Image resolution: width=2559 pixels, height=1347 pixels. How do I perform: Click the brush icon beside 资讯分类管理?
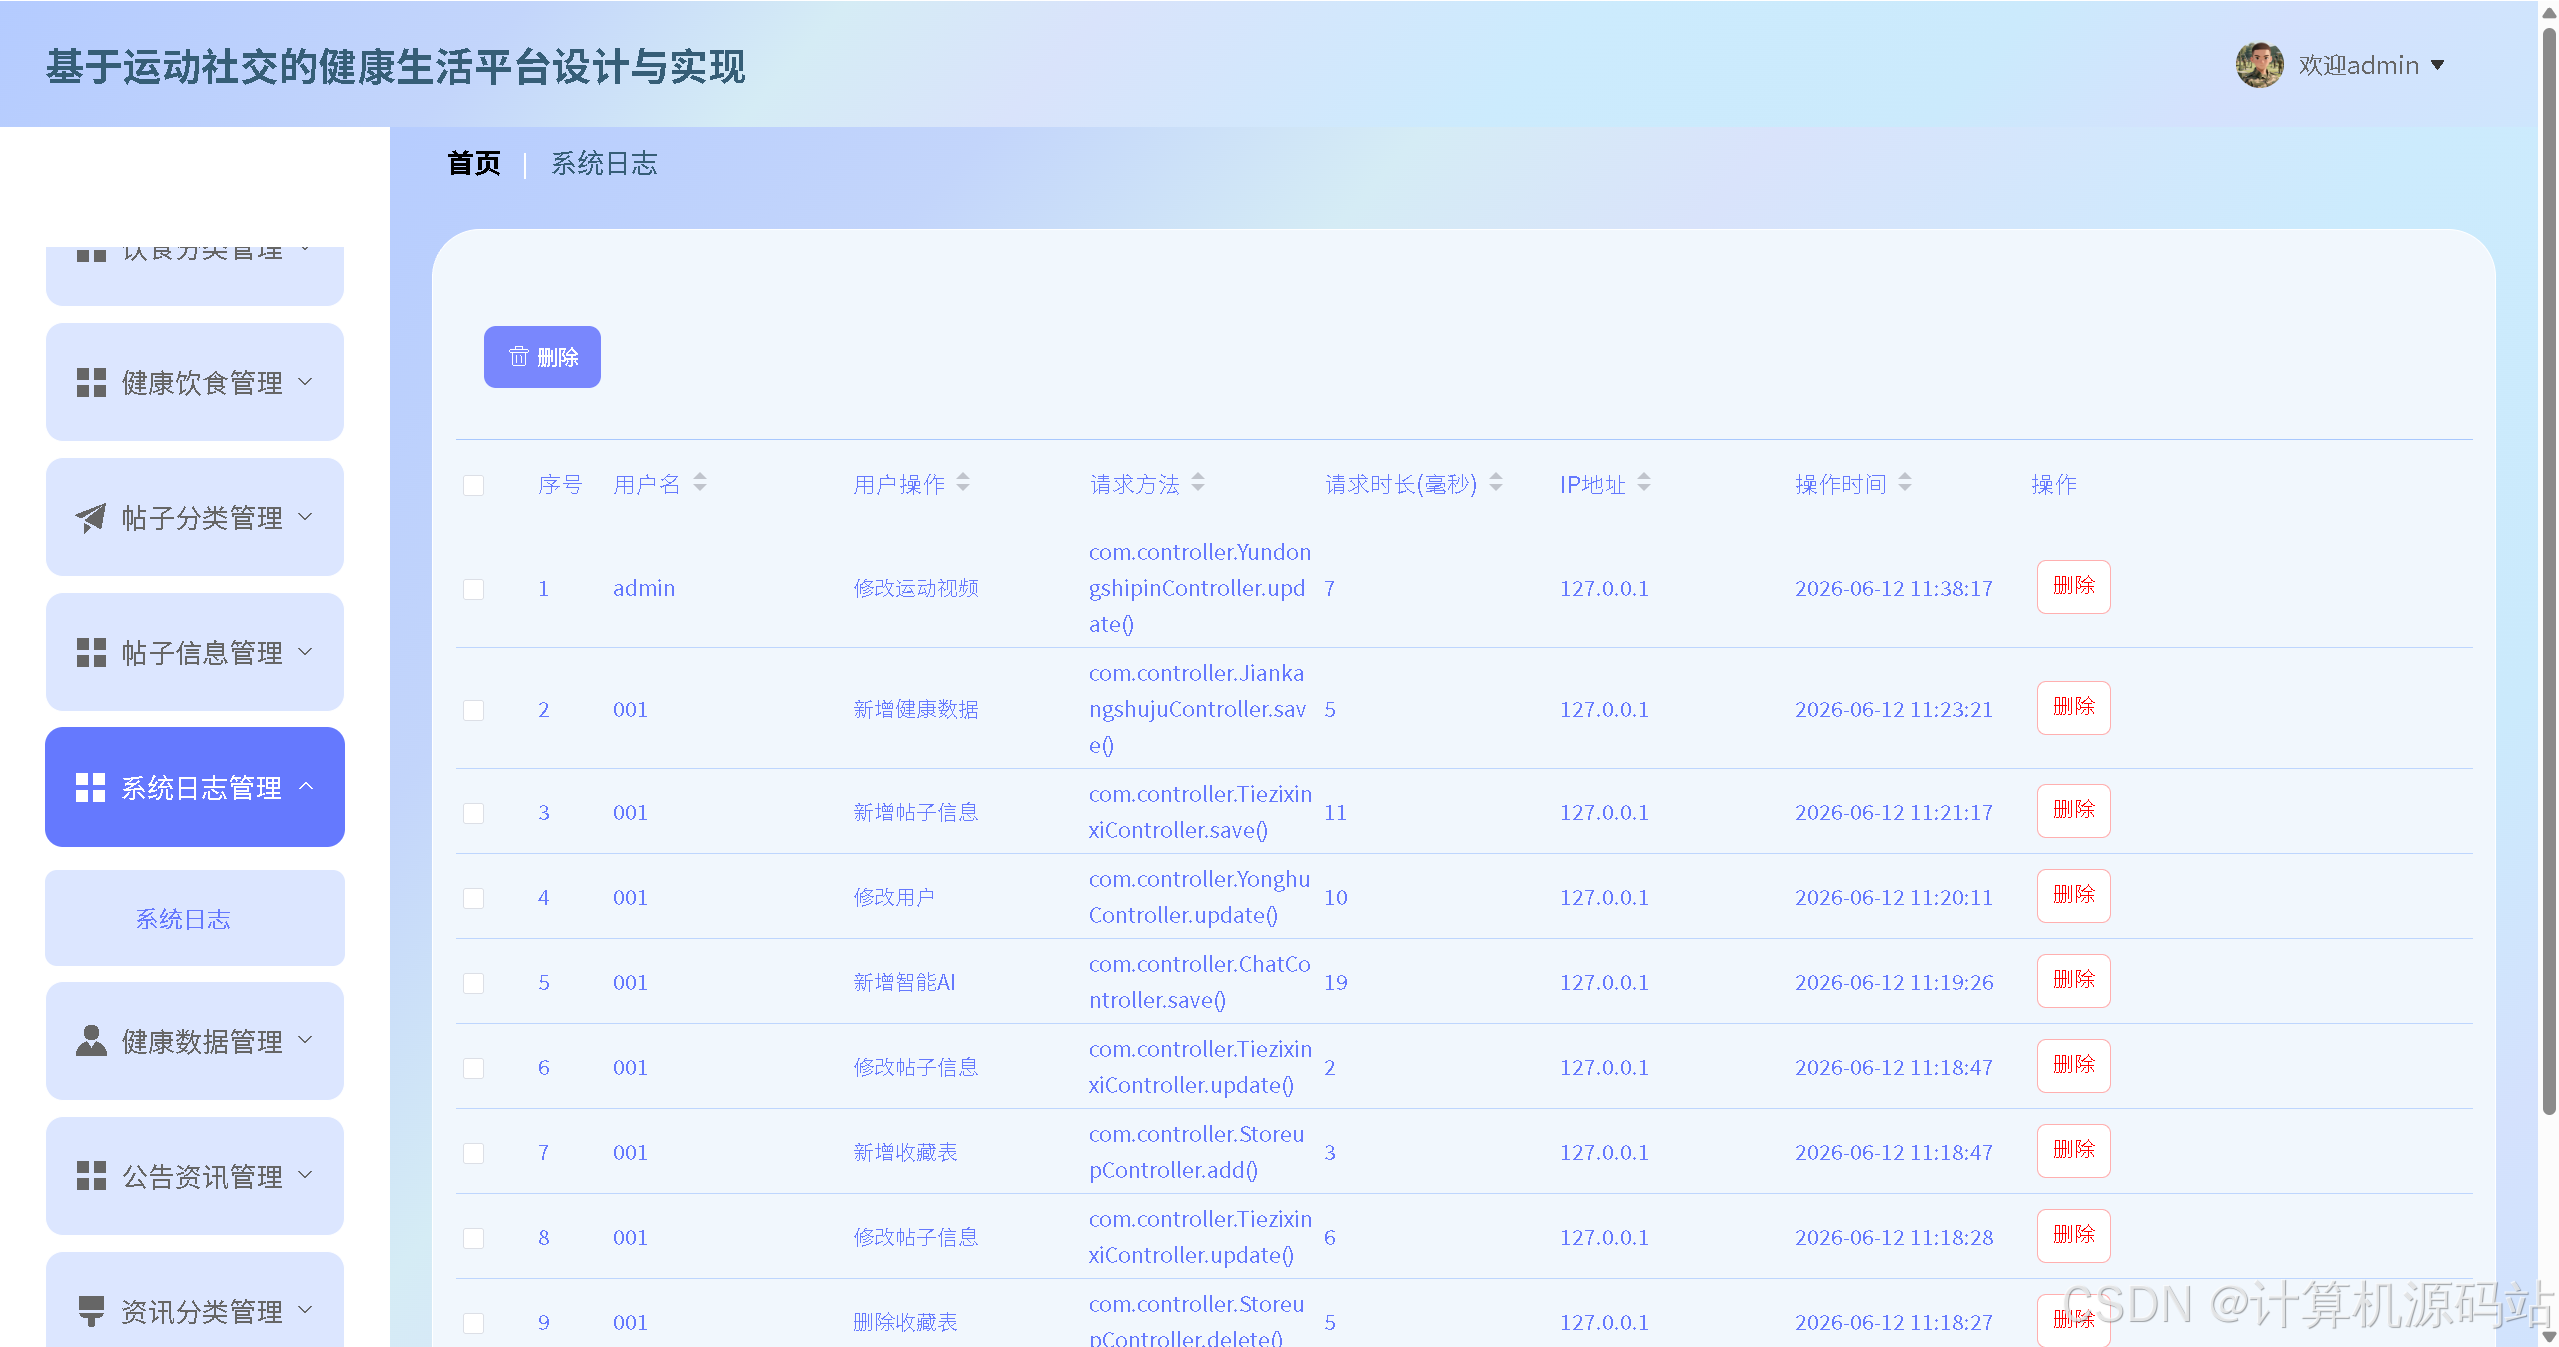click(x=91, y=1311)
